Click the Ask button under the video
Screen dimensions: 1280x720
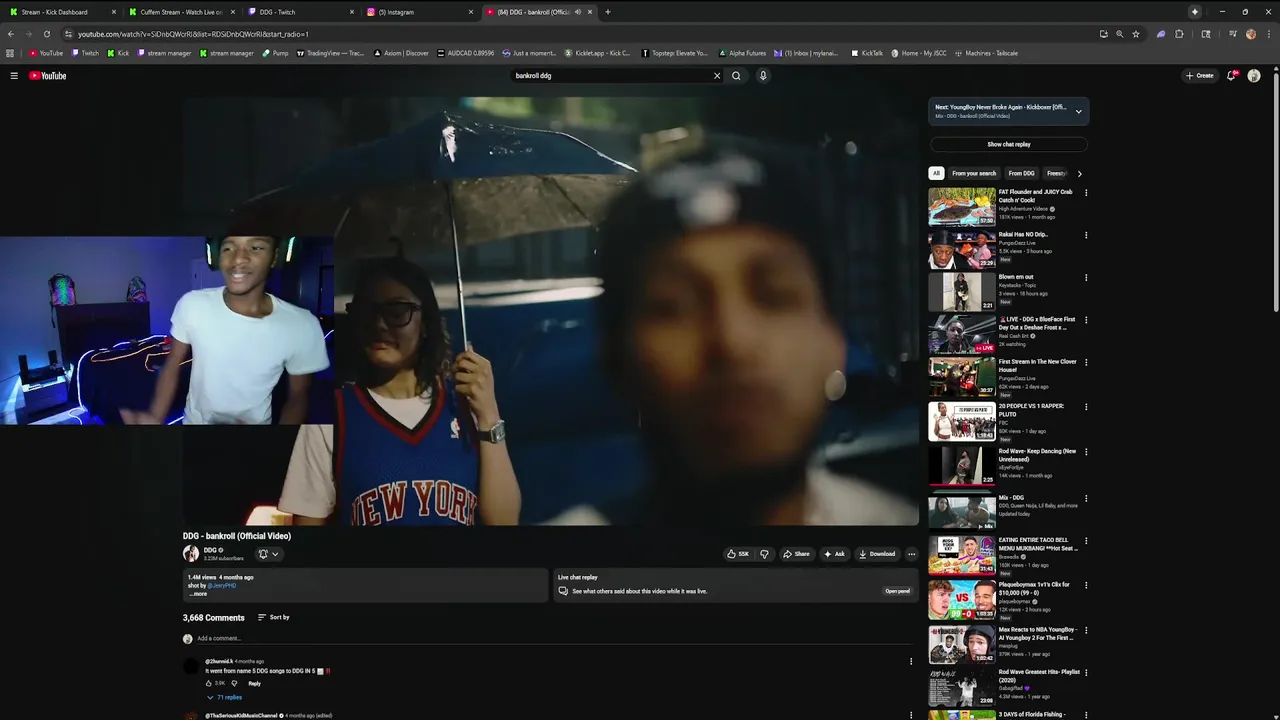[834, 554]
